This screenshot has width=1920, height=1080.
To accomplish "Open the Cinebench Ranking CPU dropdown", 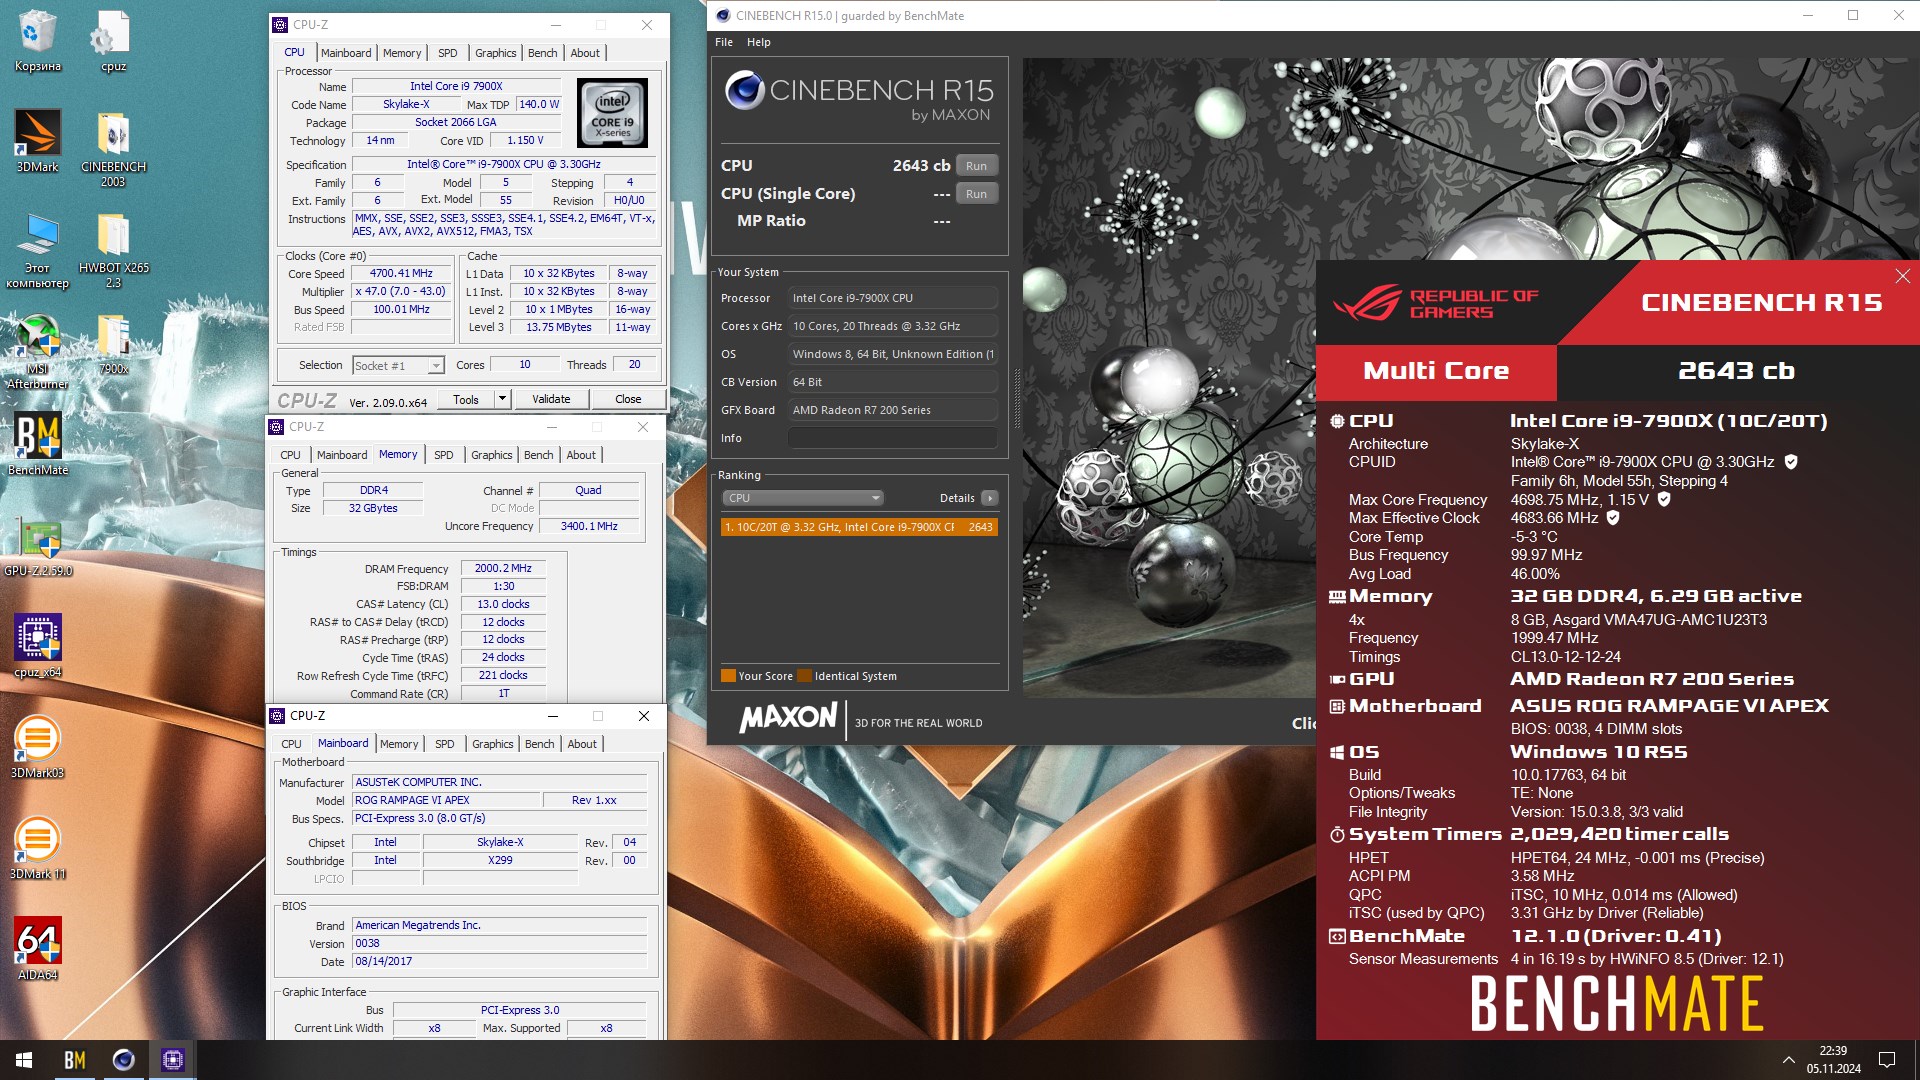I will click(803, 498).
